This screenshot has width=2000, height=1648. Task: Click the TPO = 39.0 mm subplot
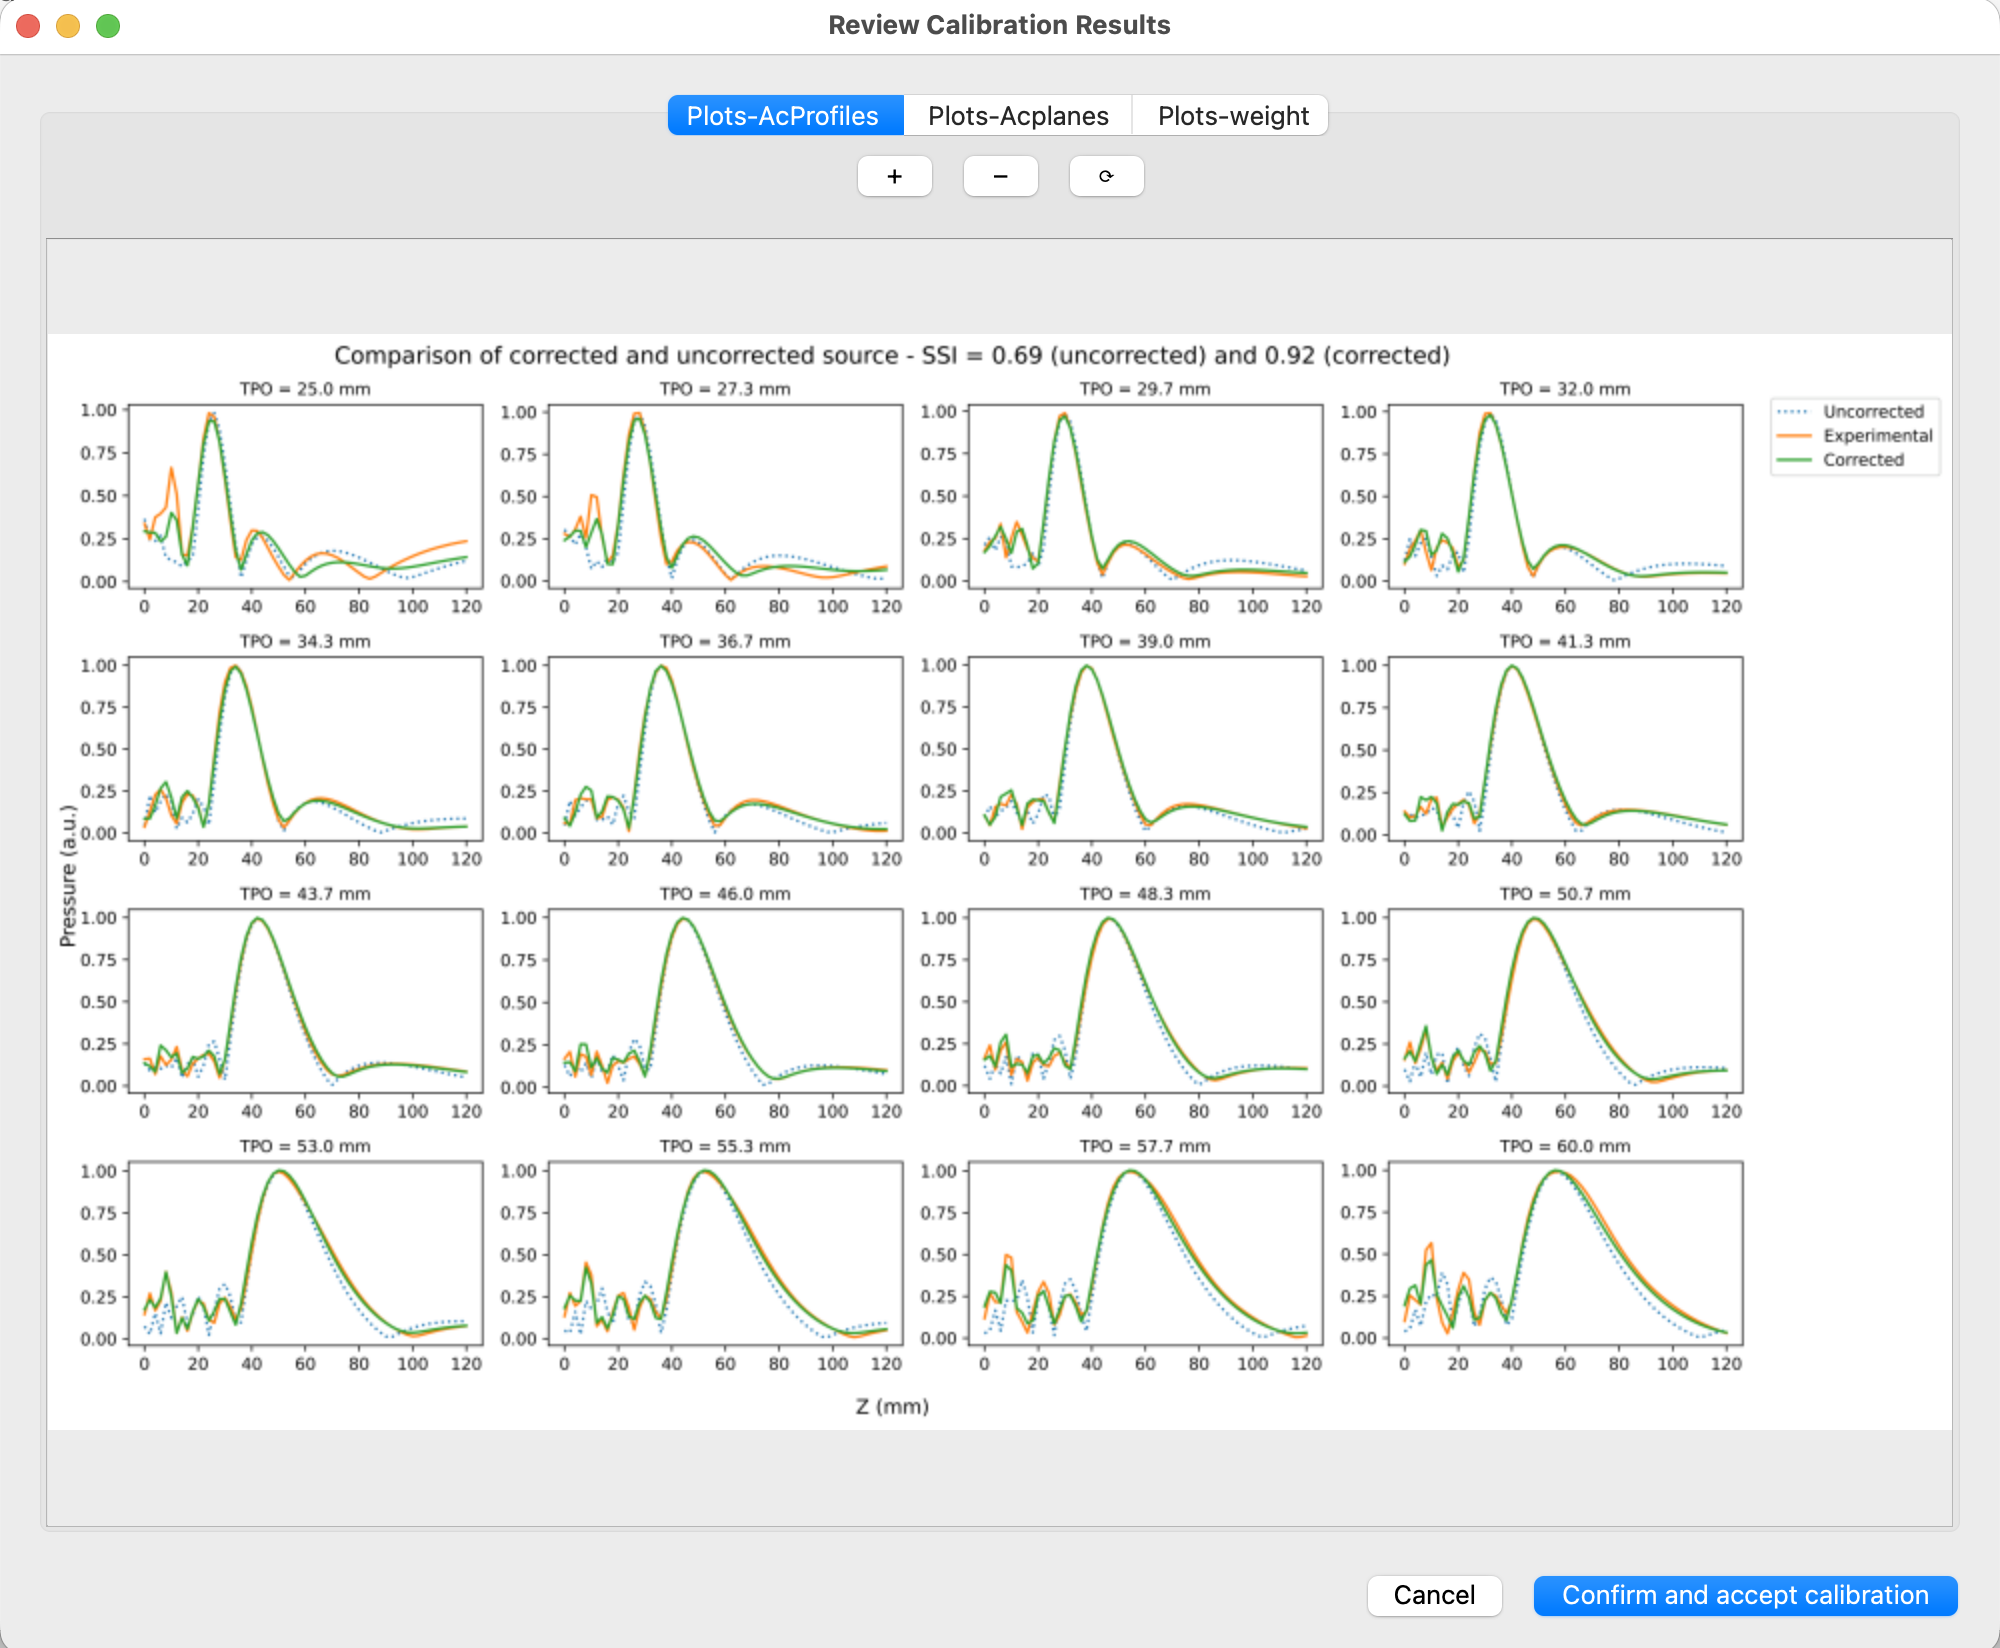click(1145, 748)
